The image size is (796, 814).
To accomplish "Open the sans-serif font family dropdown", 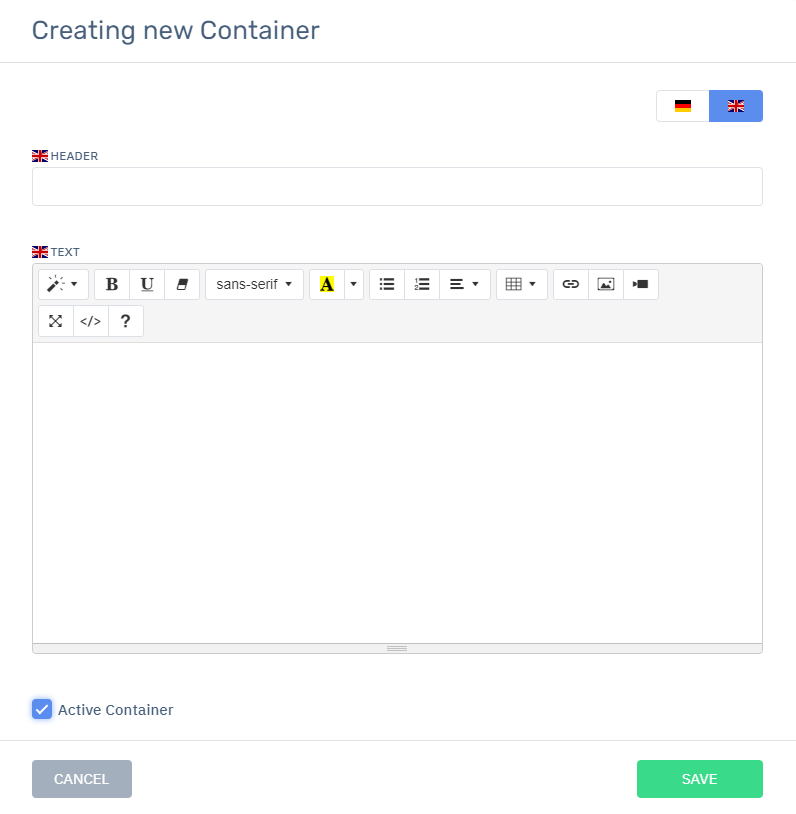I will pyautogui.click(x=254, y=284).
